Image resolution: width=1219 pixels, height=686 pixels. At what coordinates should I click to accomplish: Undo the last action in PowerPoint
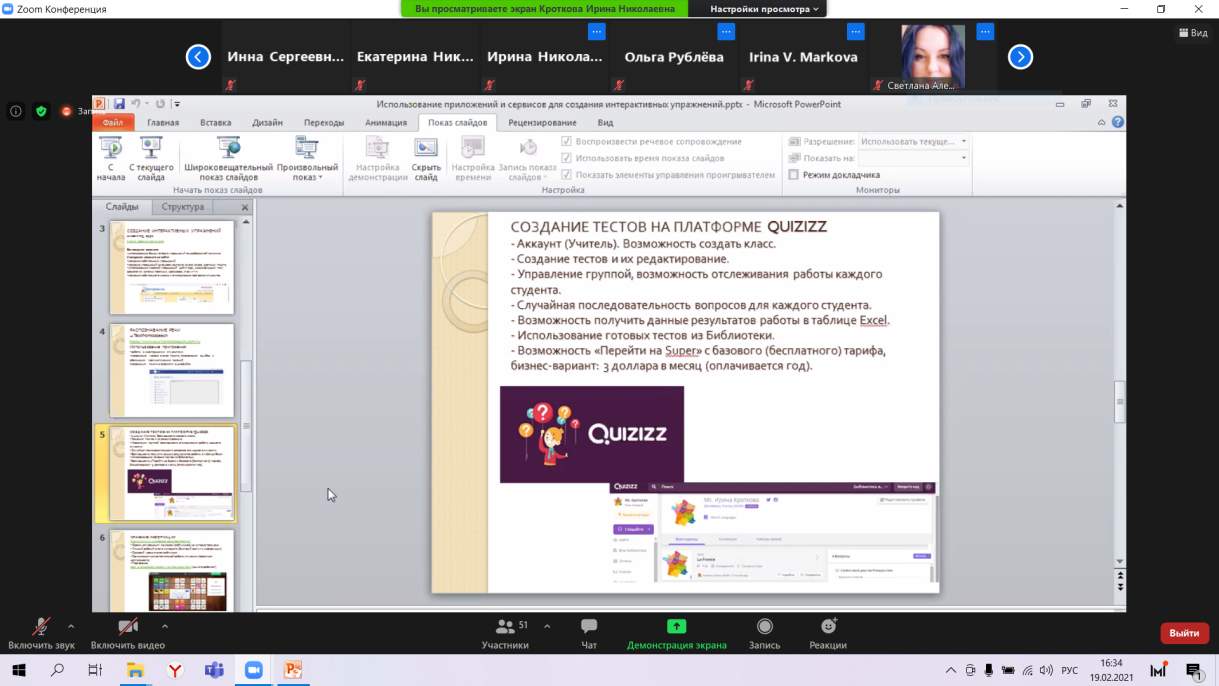click(135, 104)
